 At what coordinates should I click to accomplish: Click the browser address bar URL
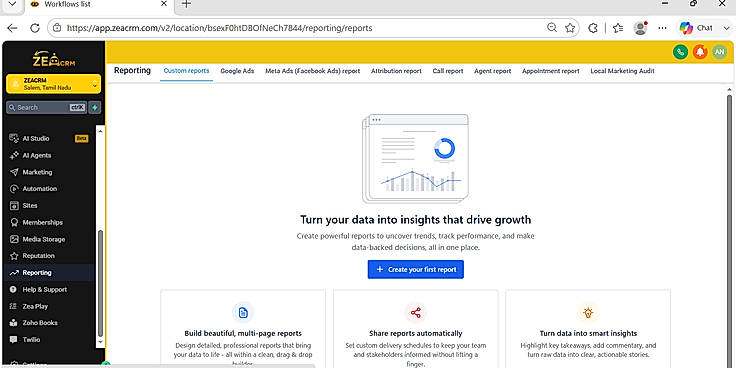pos(220,28)
